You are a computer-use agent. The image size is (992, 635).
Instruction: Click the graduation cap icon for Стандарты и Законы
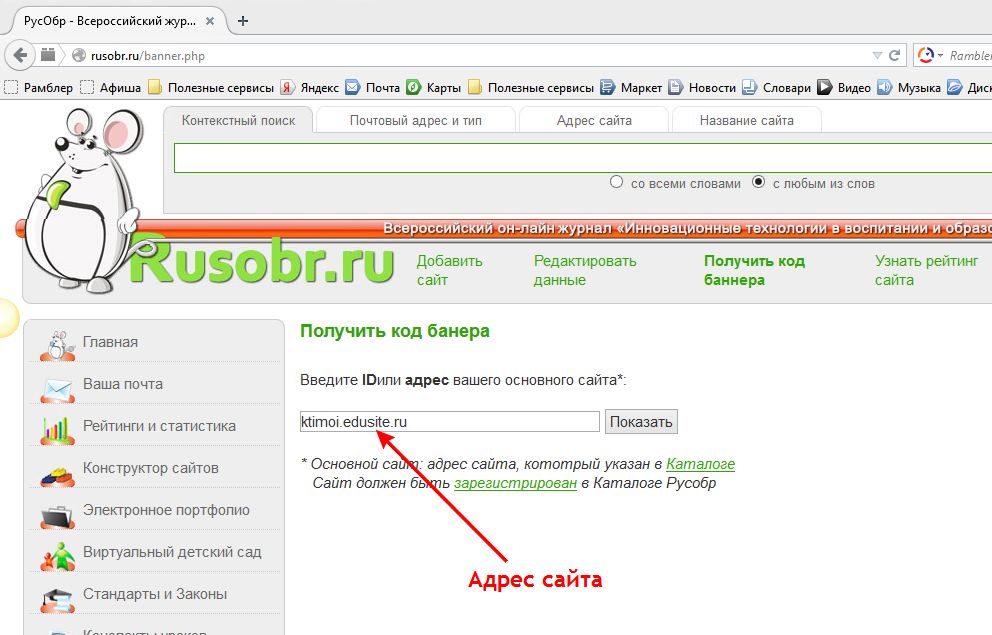point(57,597)
